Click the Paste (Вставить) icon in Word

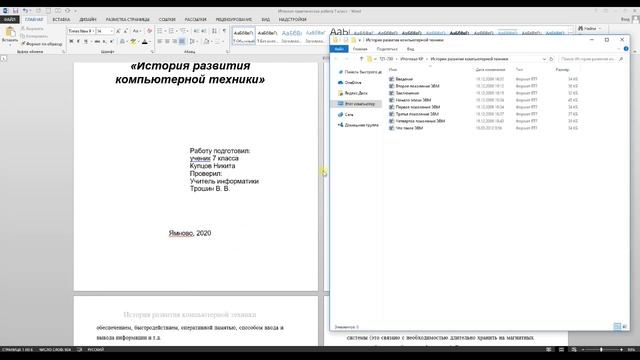click(x=10, y=32)
